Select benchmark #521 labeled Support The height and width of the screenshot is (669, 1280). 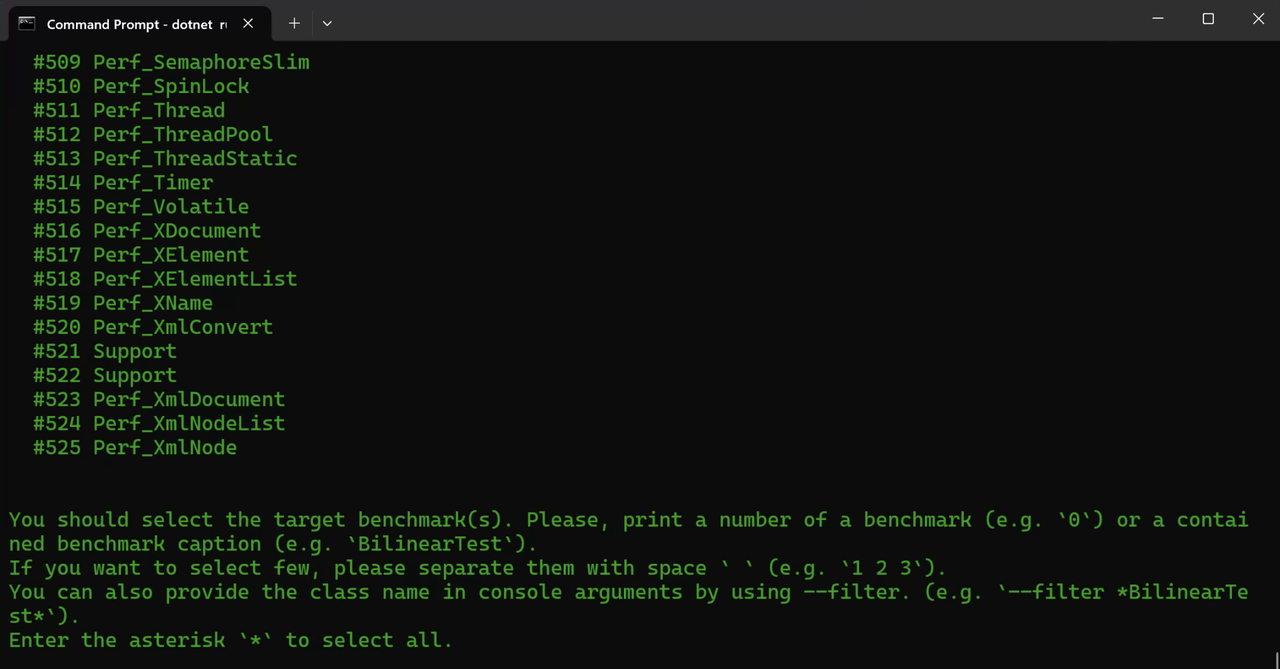[x=134, y=351]
